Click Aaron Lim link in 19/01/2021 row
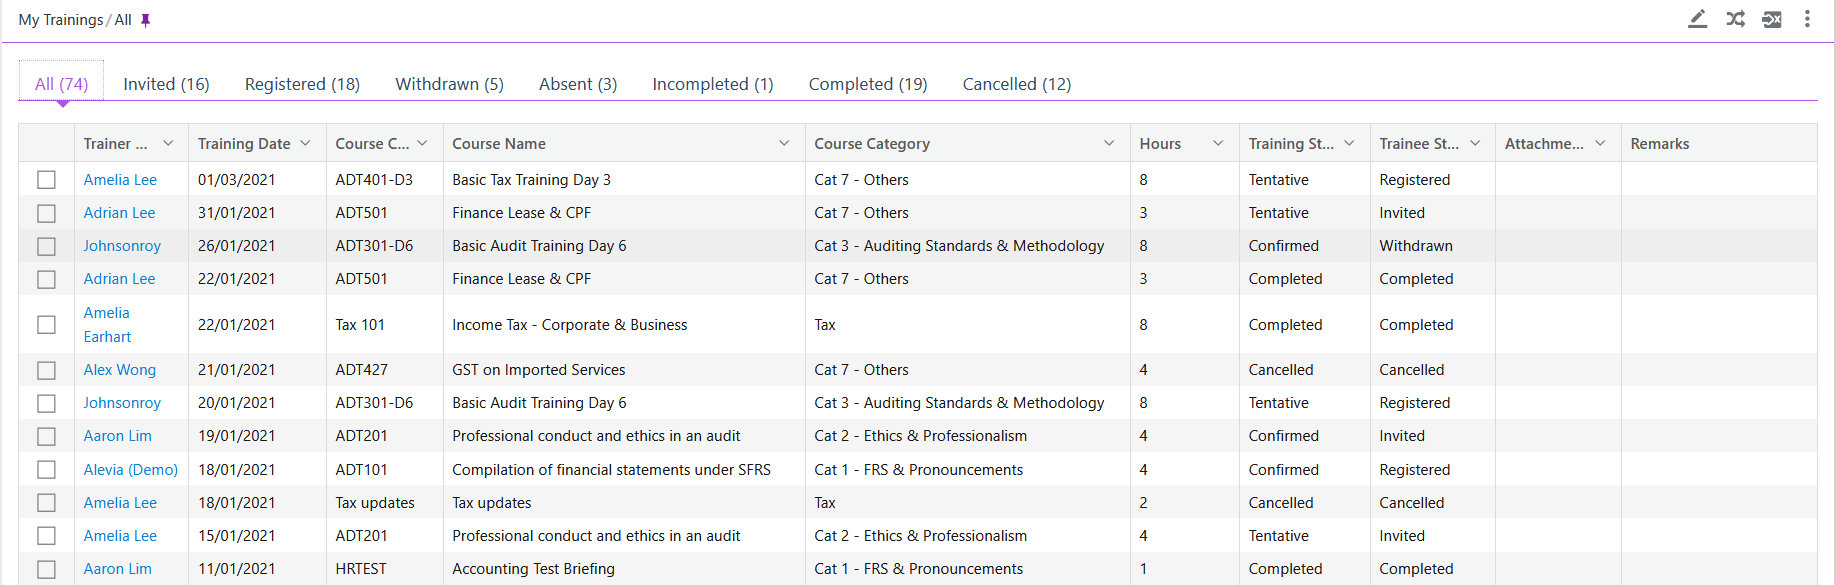1835x585 pixels. (118, 436)
